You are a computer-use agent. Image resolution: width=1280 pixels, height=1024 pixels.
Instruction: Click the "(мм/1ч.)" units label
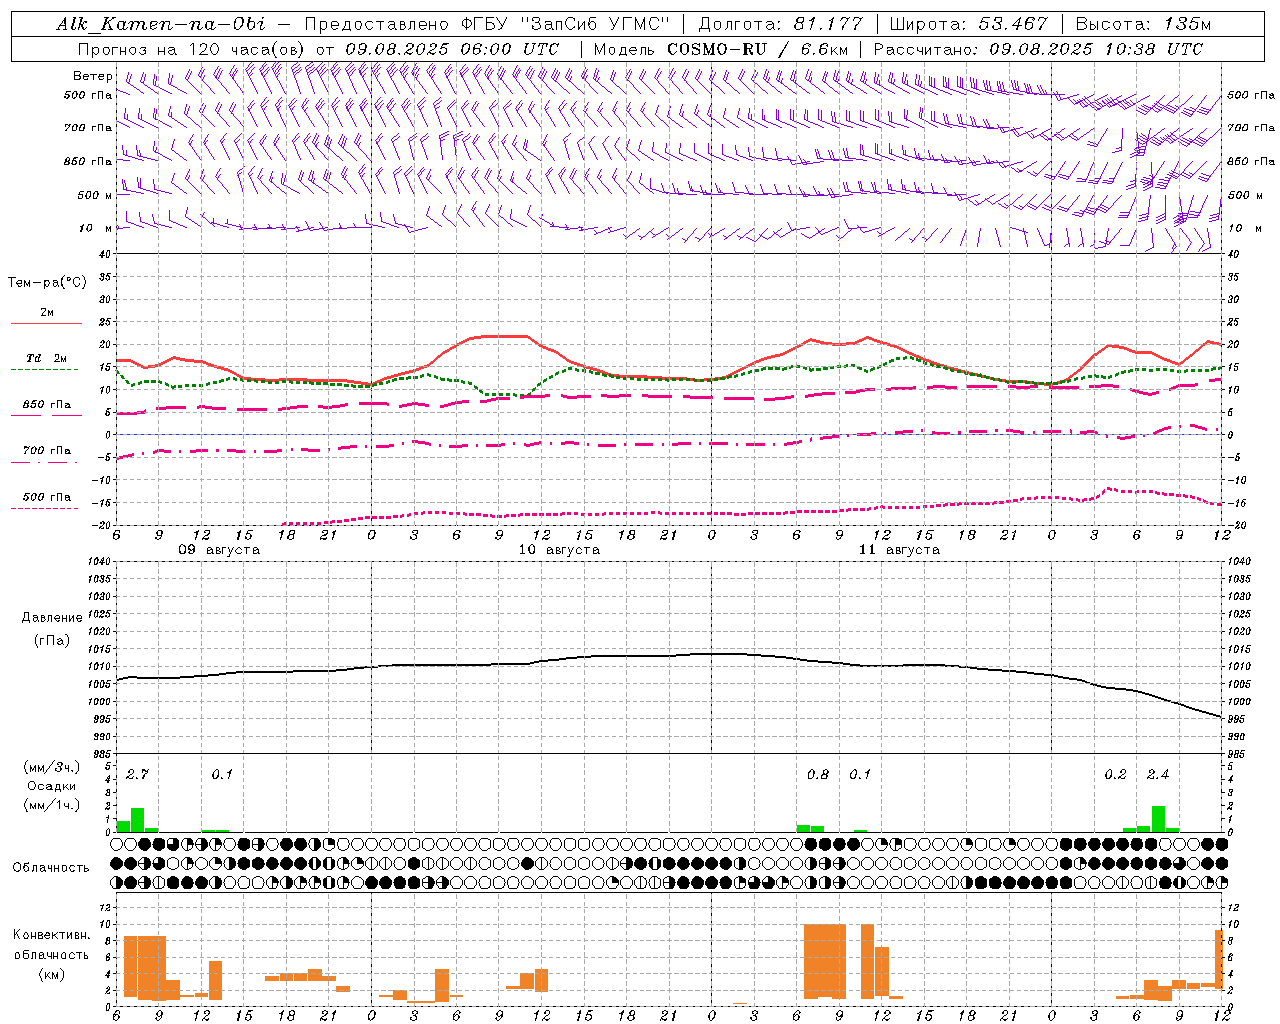tap(51, 805)
